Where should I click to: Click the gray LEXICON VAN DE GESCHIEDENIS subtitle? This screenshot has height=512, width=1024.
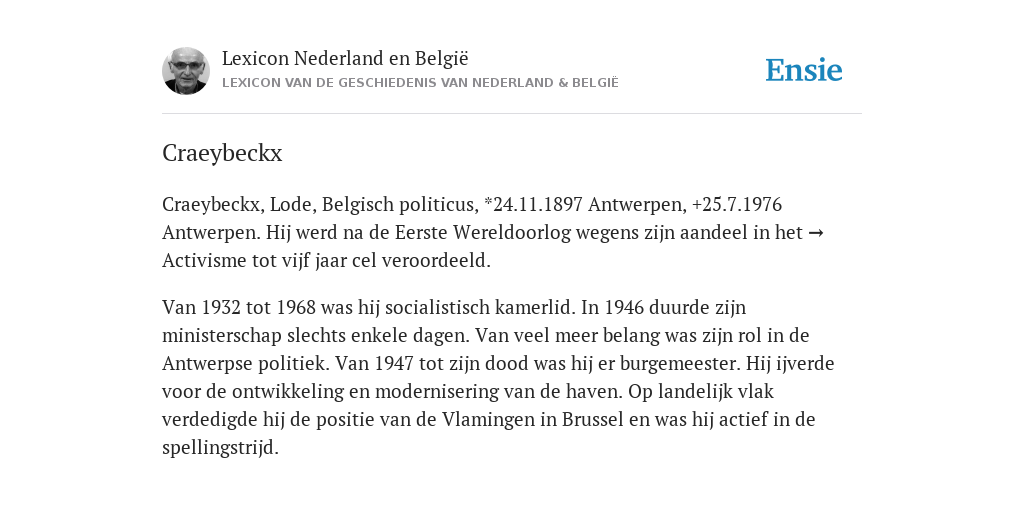pos(420,83)
